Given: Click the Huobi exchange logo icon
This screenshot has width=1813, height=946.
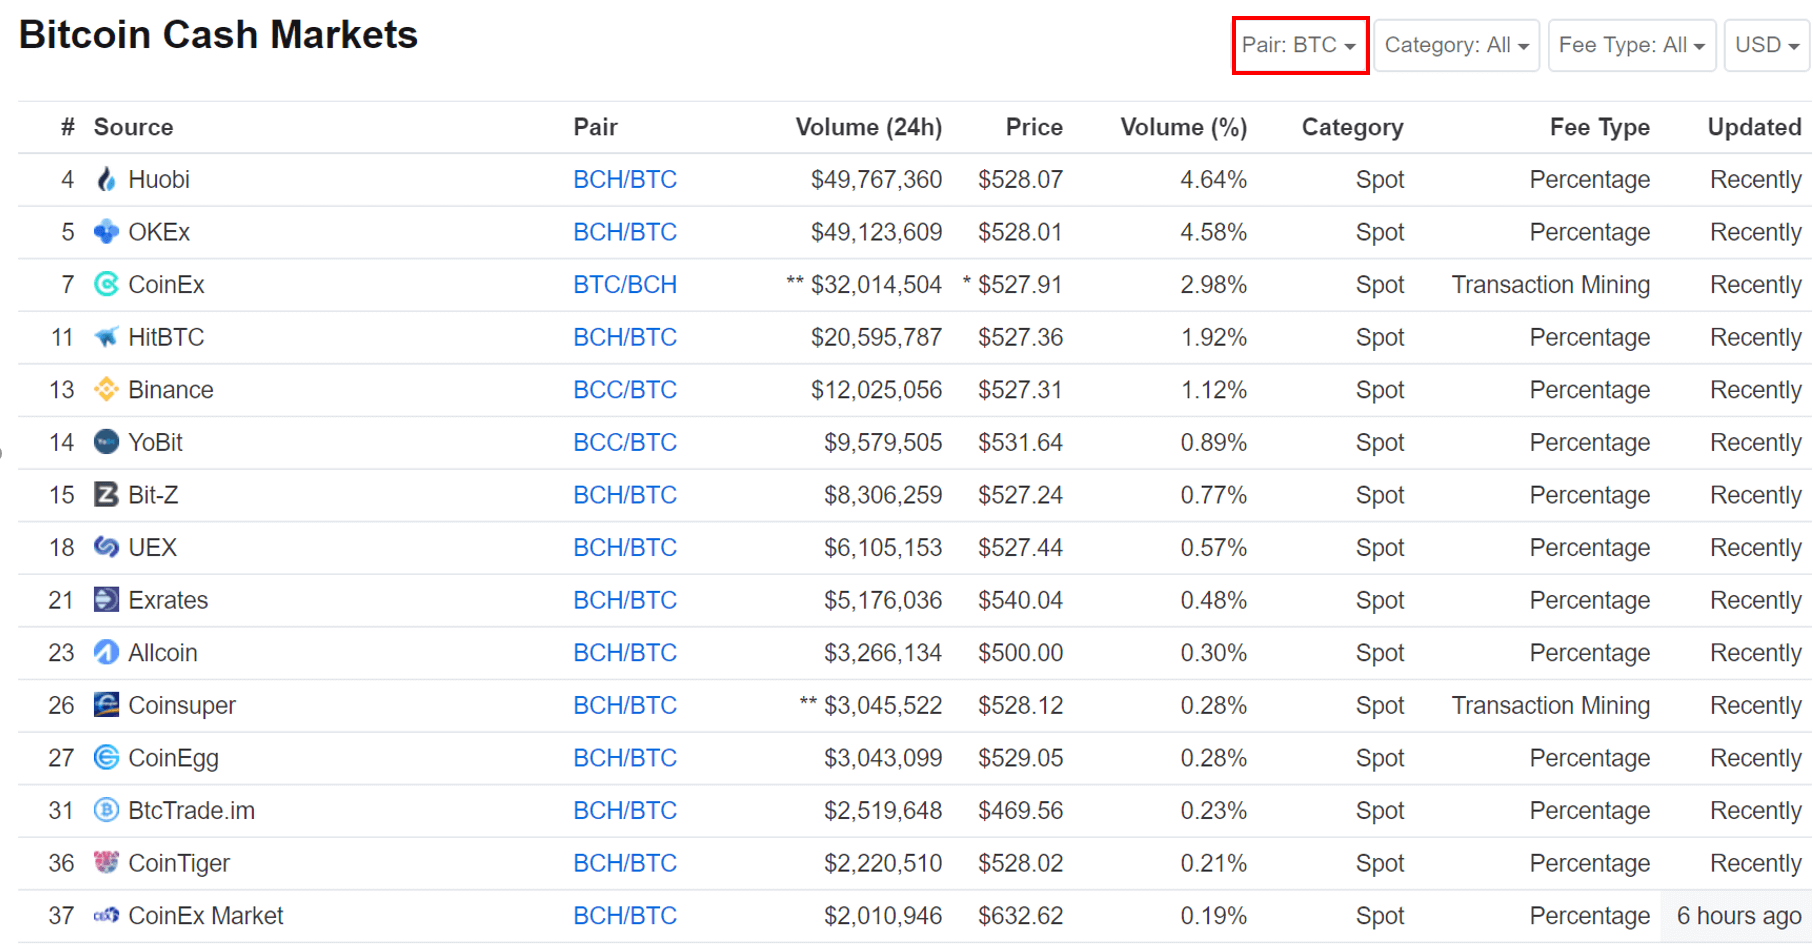Looking at the screenshot, I should point(106,179).
